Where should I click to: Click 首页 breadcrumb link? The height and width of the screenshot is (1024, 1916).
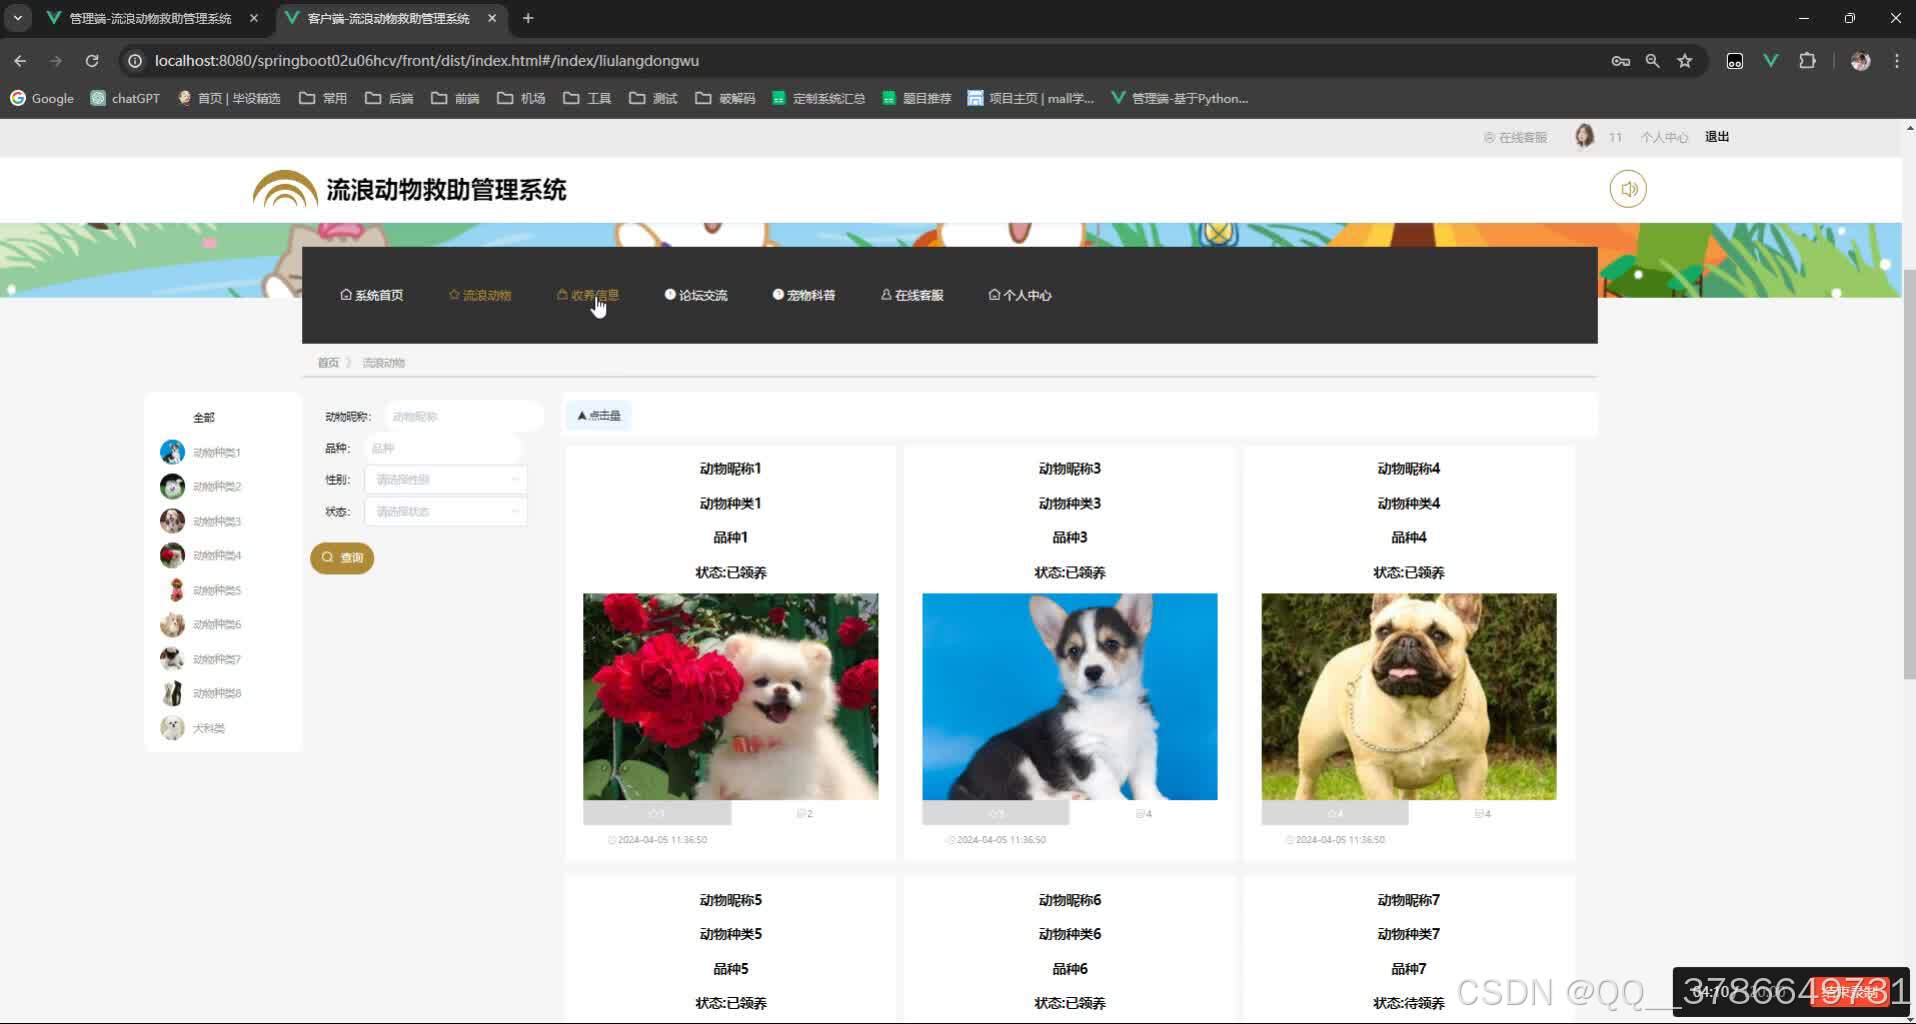(328, 362)
